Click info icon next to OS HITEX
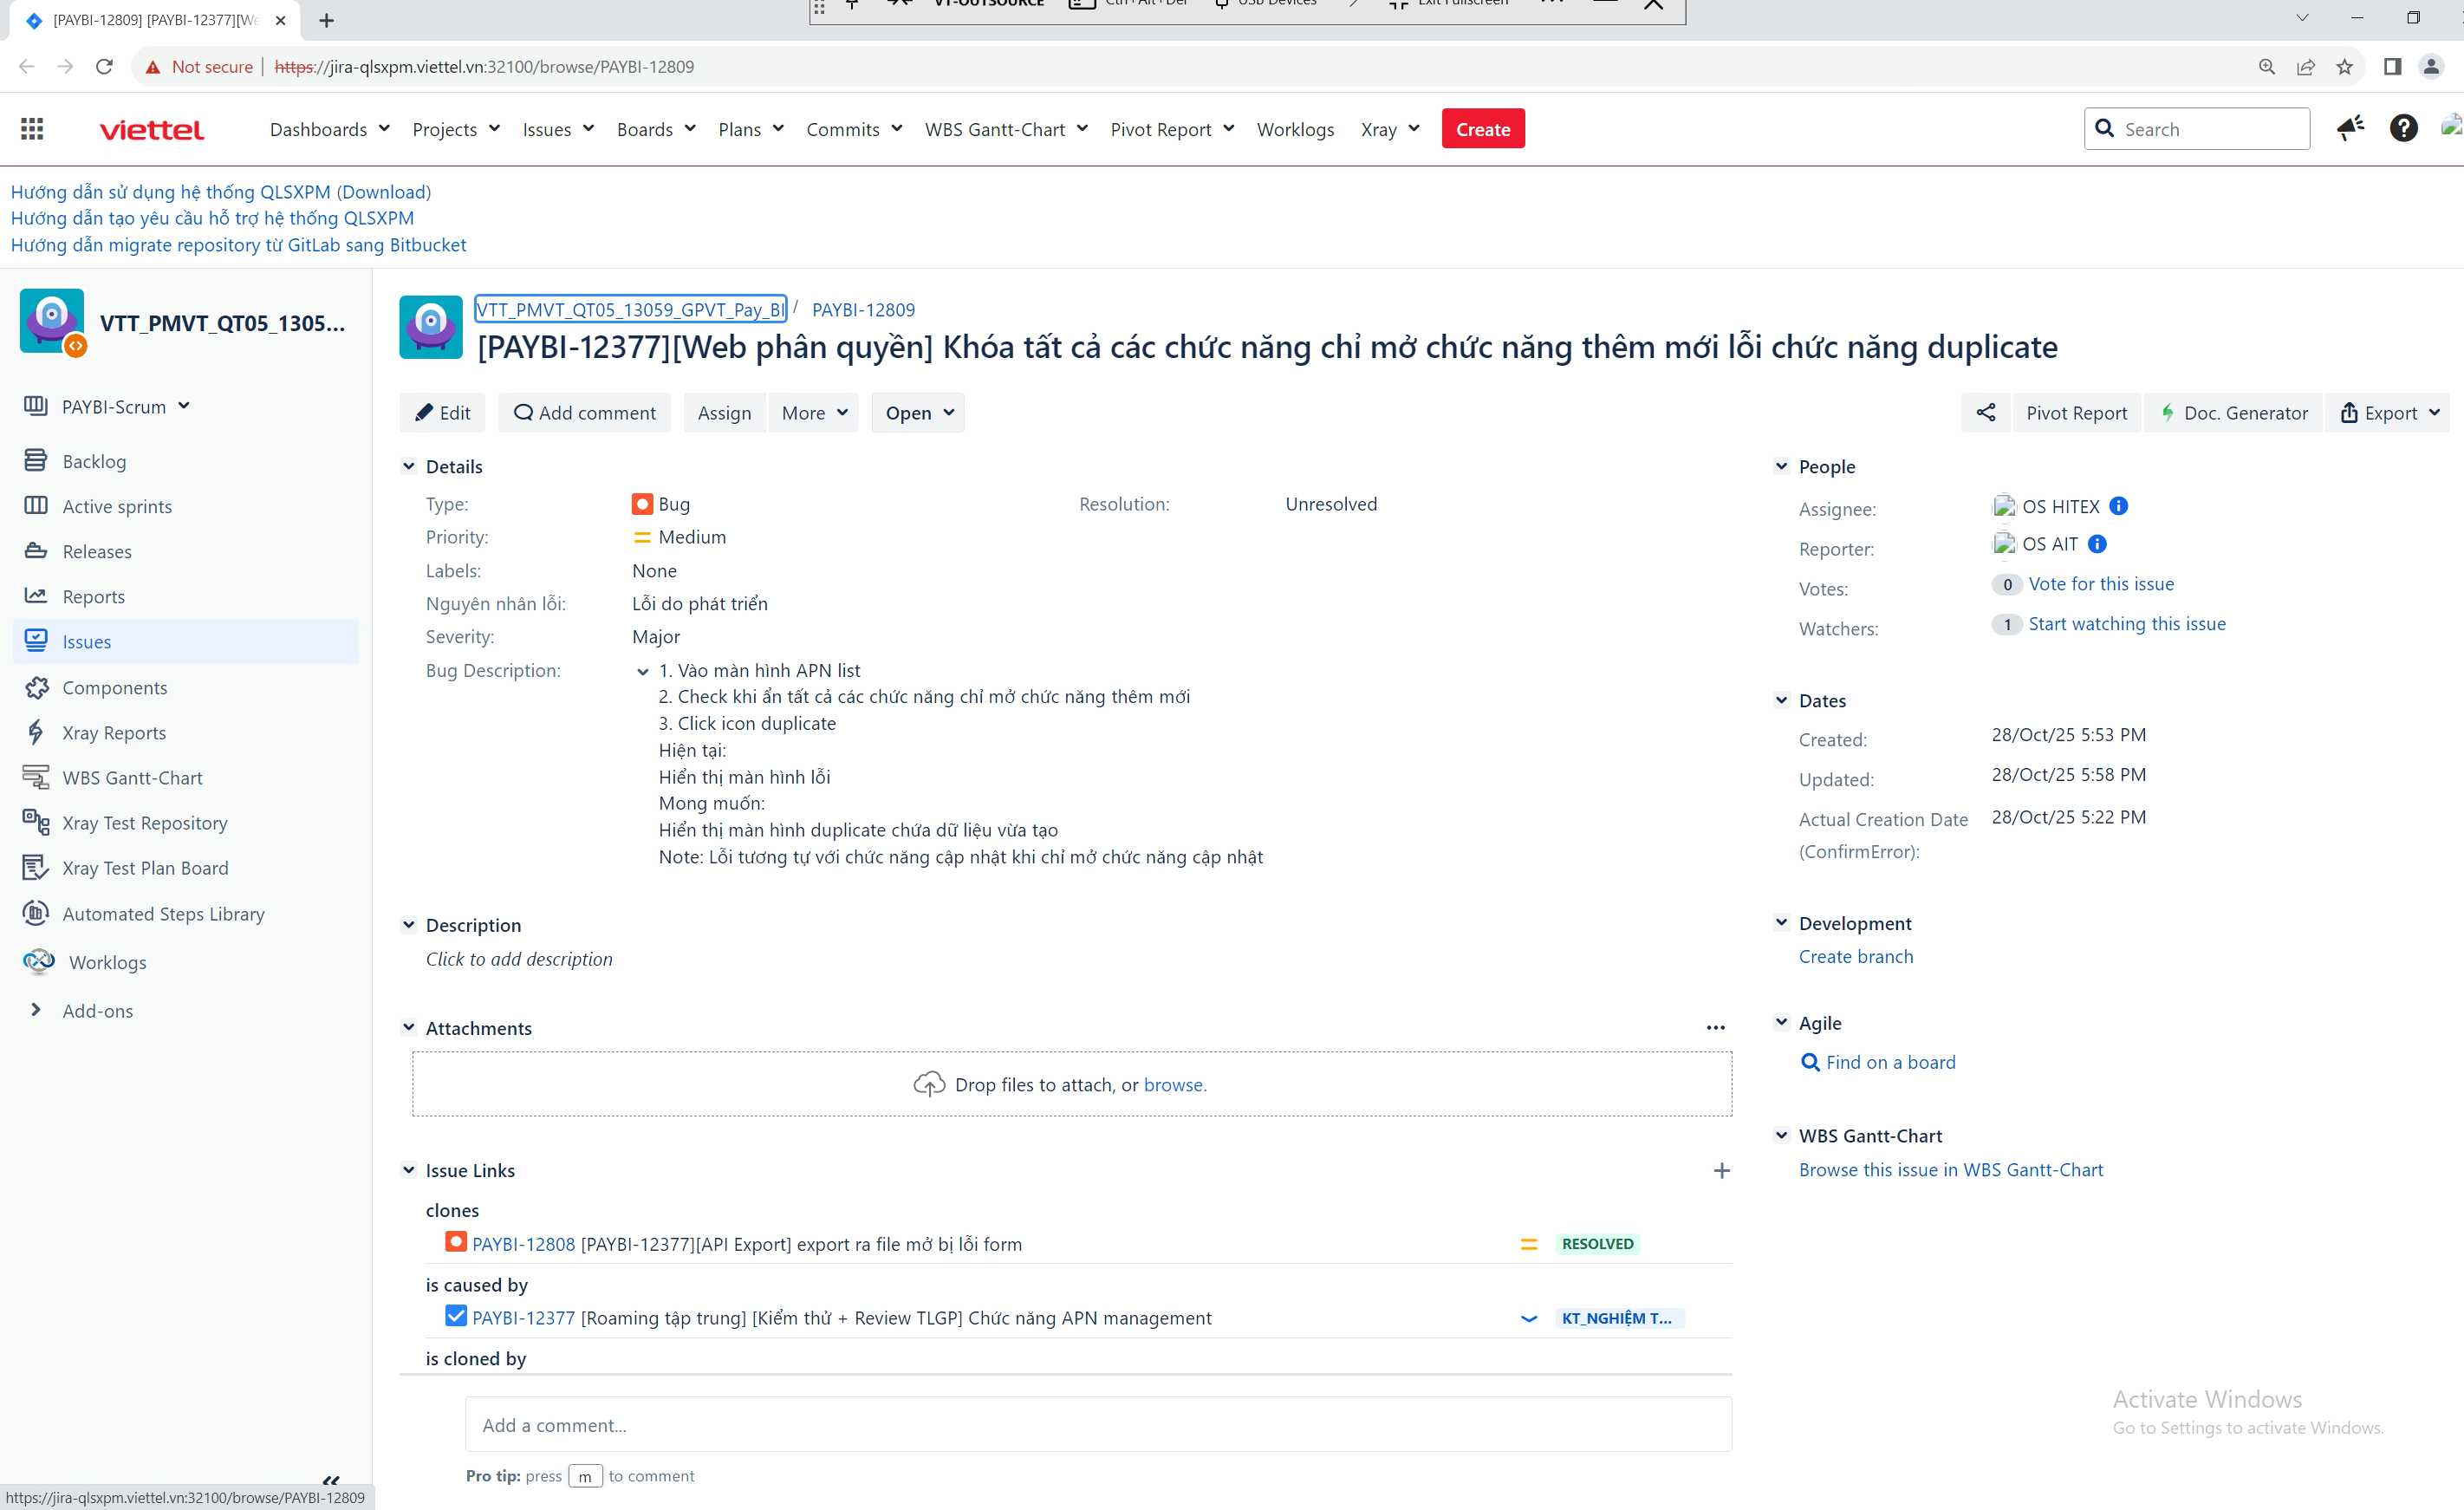 tap(2118, 506)
